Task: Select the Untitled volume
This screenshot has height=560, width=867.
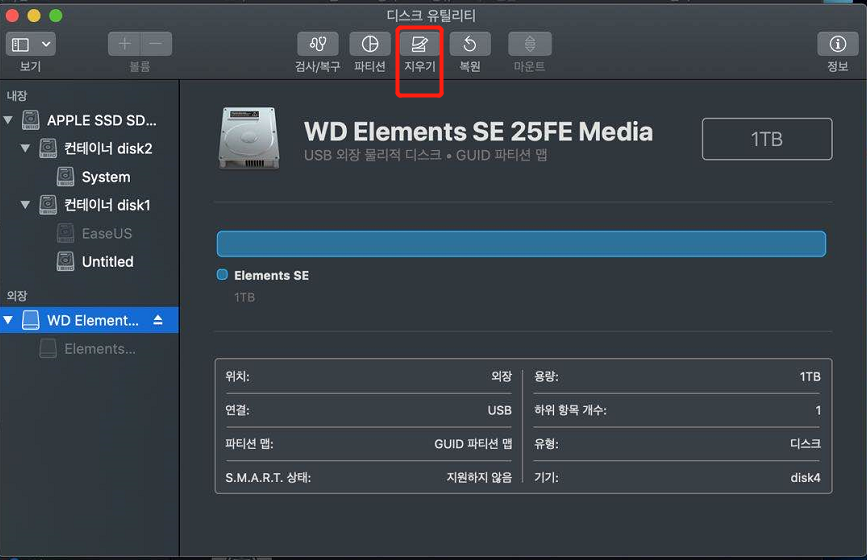Action: coord(107,261)
